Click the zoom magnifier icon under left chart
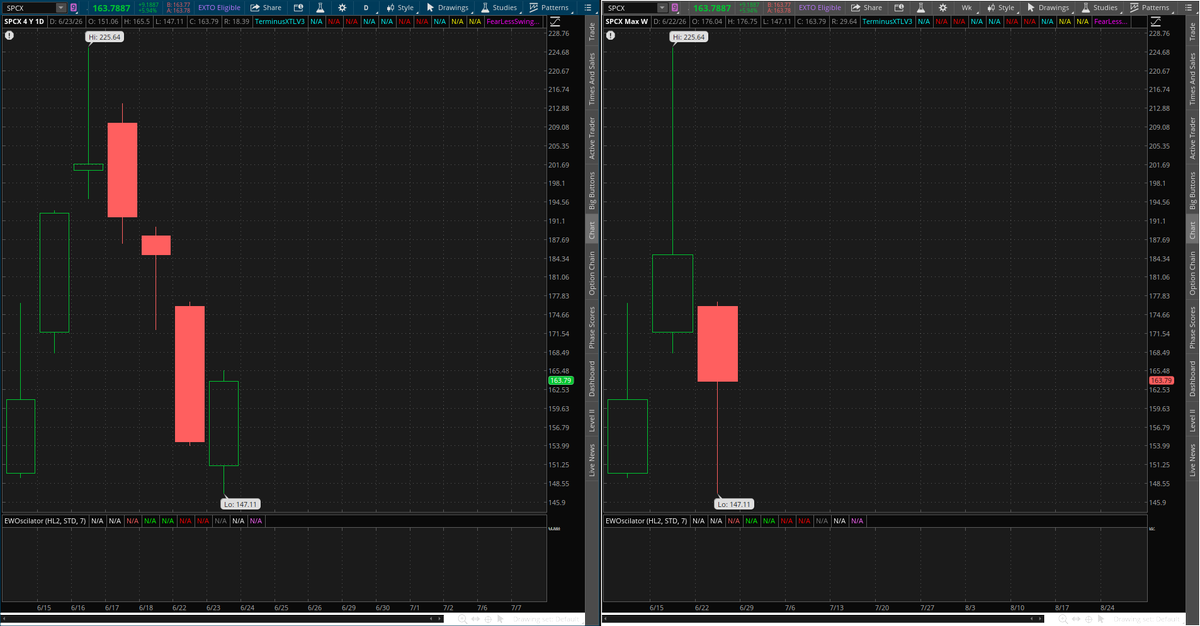Viewport: 1200px width, 626px height. click(x=462, y=619)
